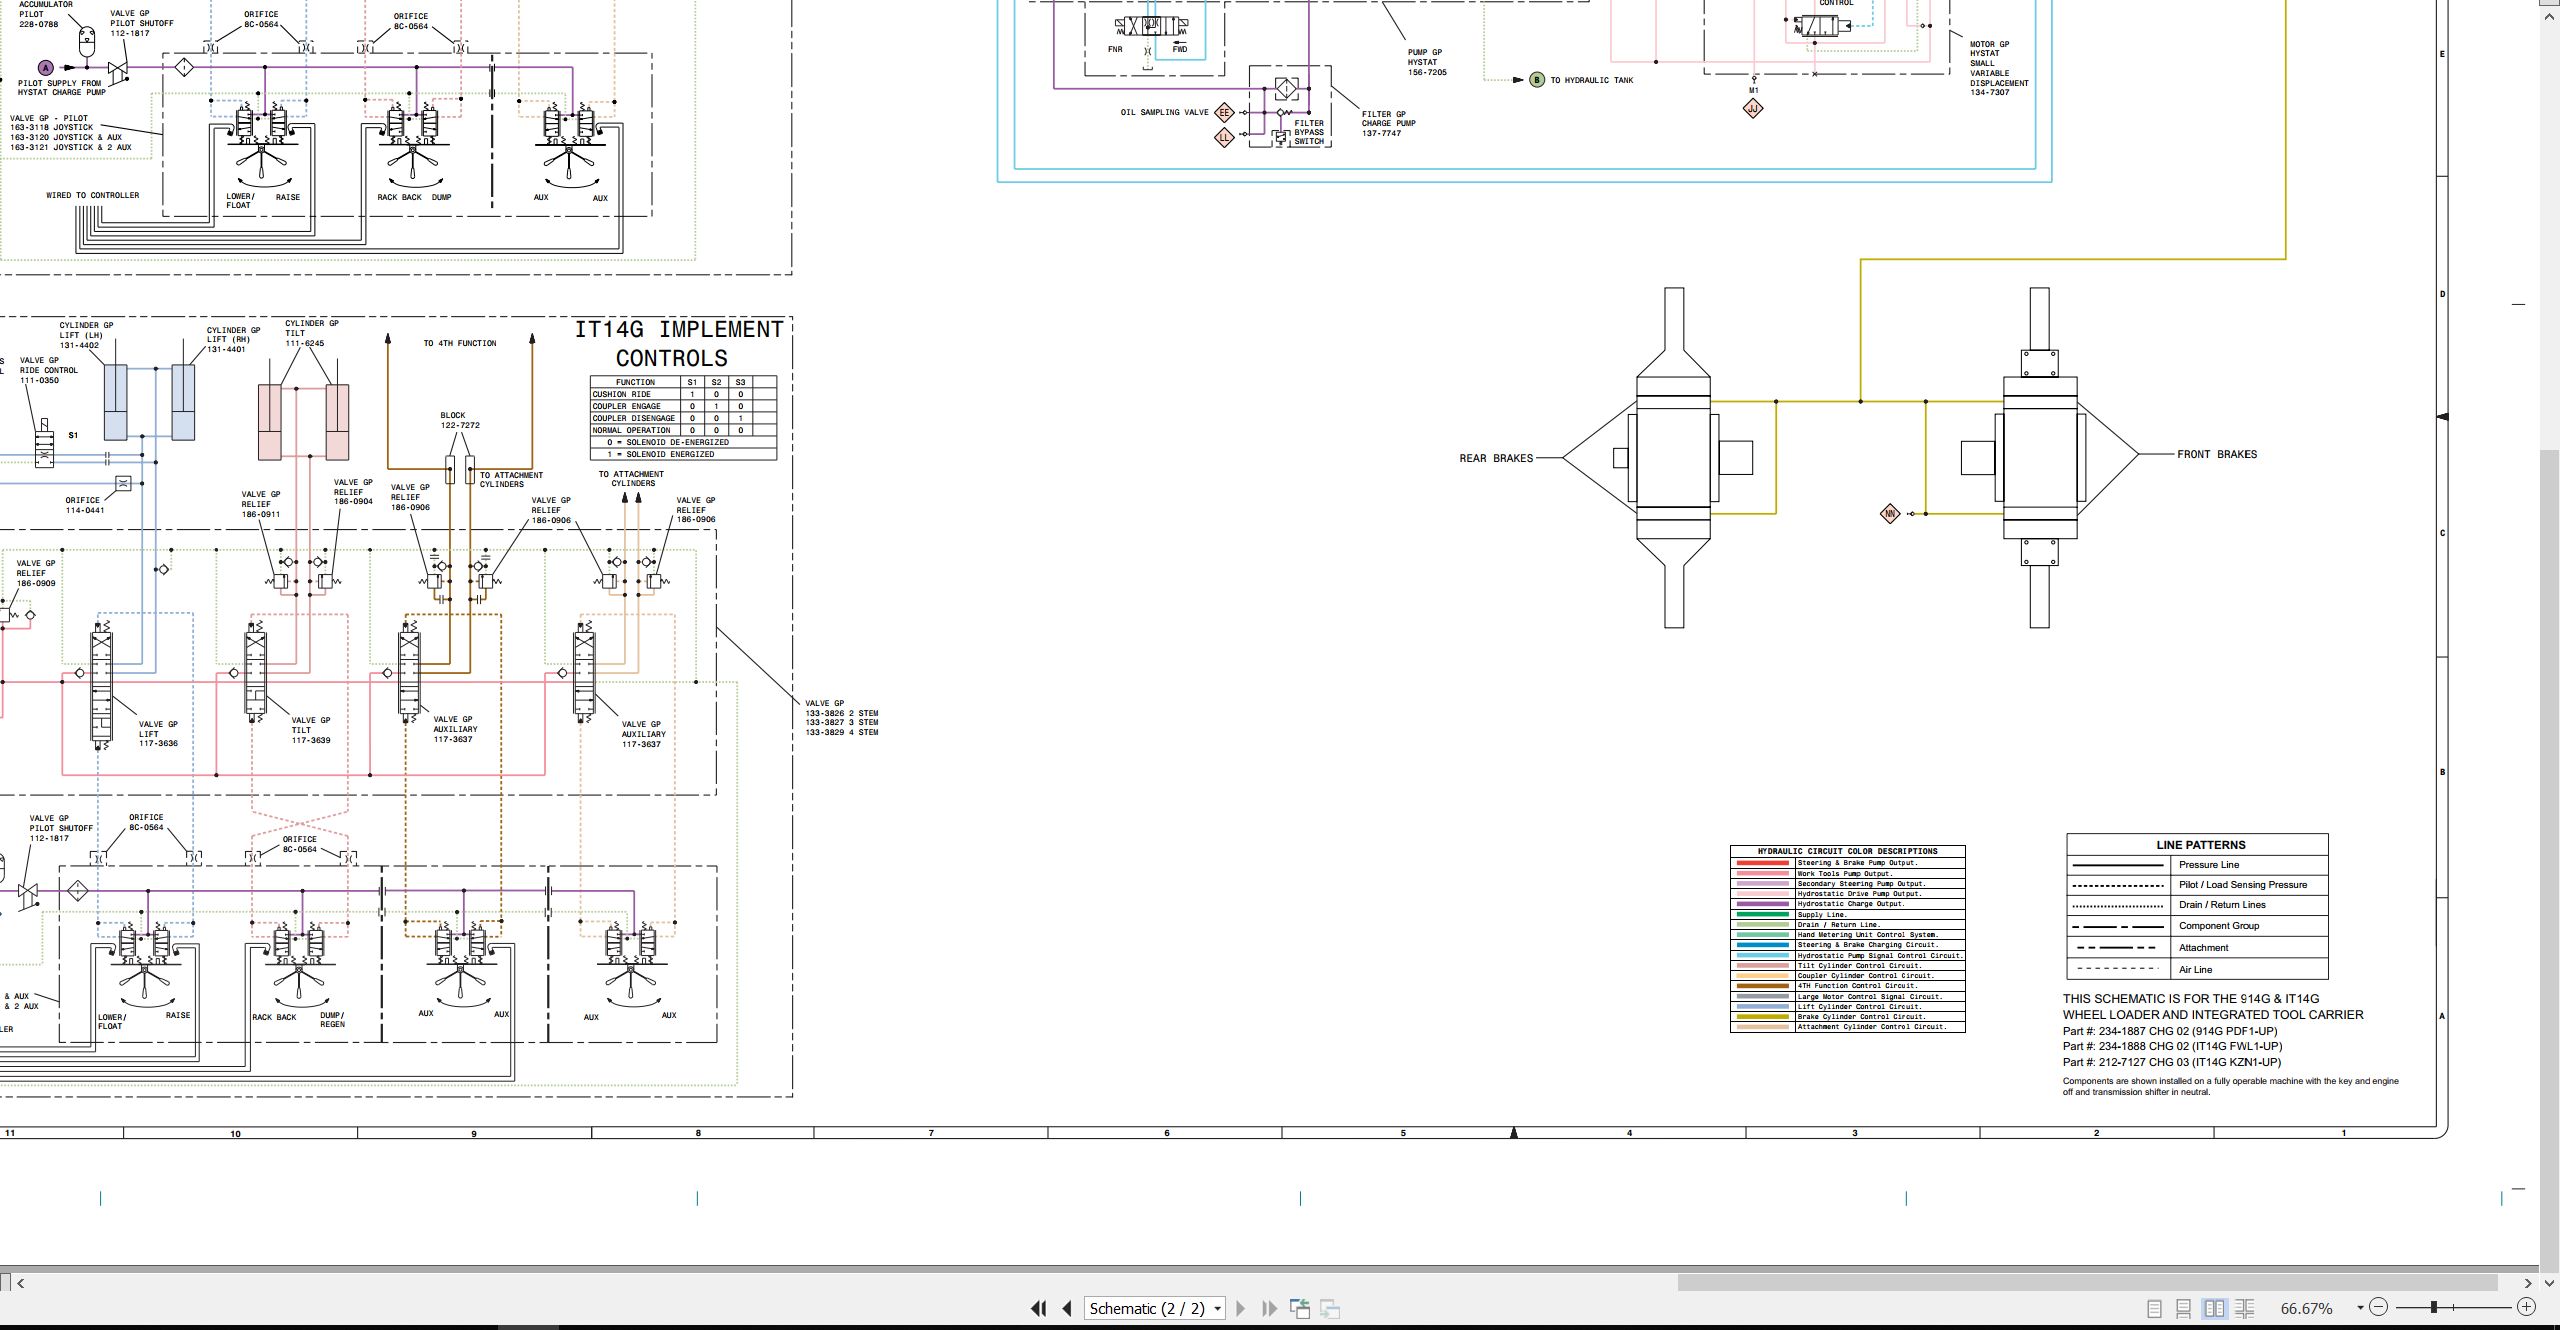
Task: Click the Air Line legend row
Action: pos(2197,969)
